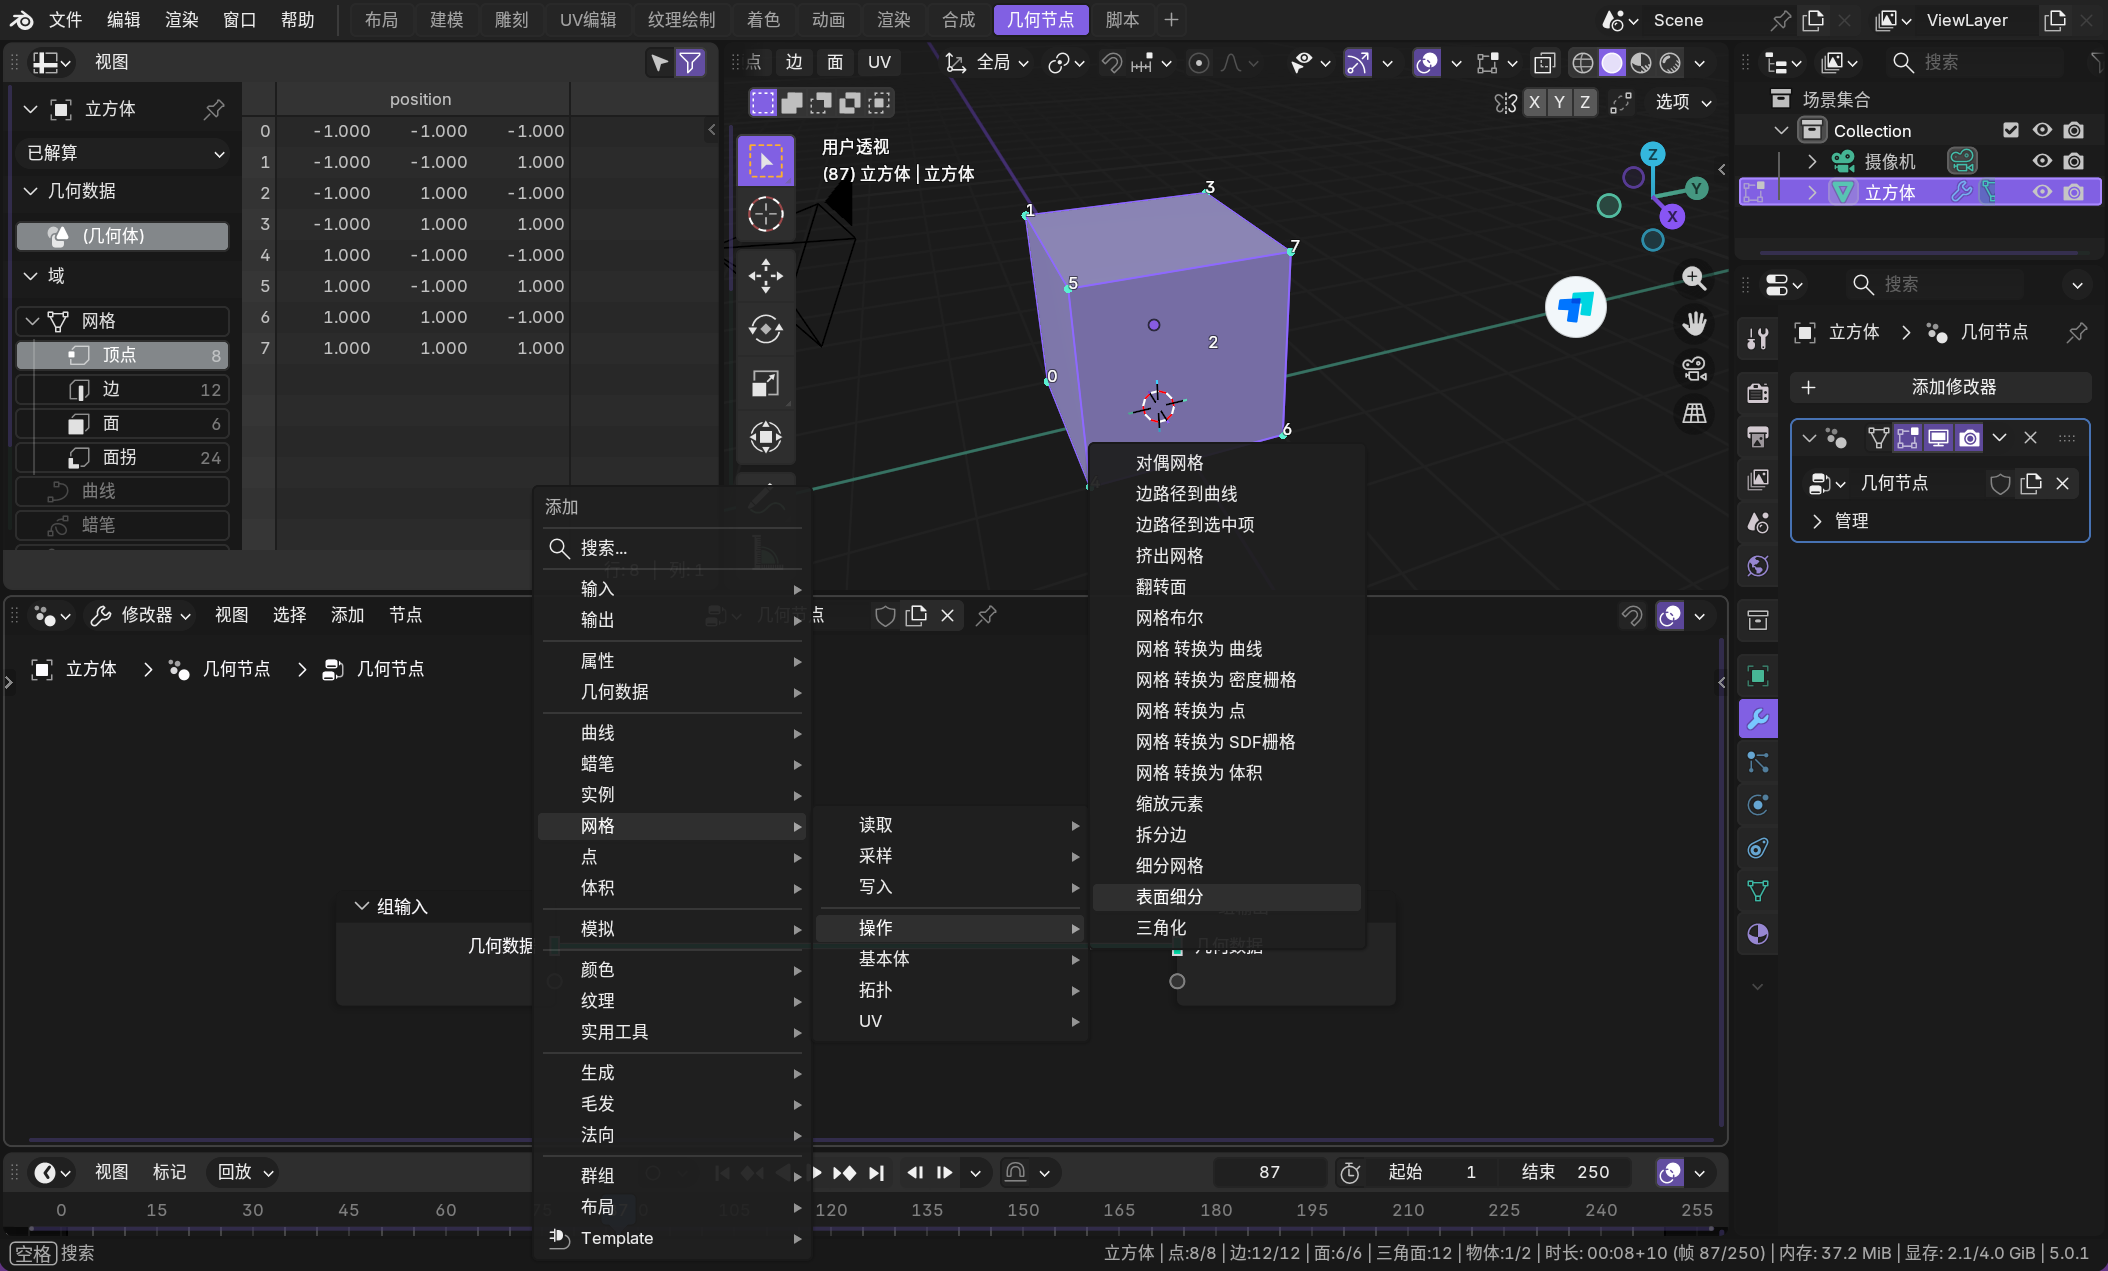This screenshot has height=1271, width=2108.
Task: Toggle the X axis mirror button
Action: tap(1534, 102)
